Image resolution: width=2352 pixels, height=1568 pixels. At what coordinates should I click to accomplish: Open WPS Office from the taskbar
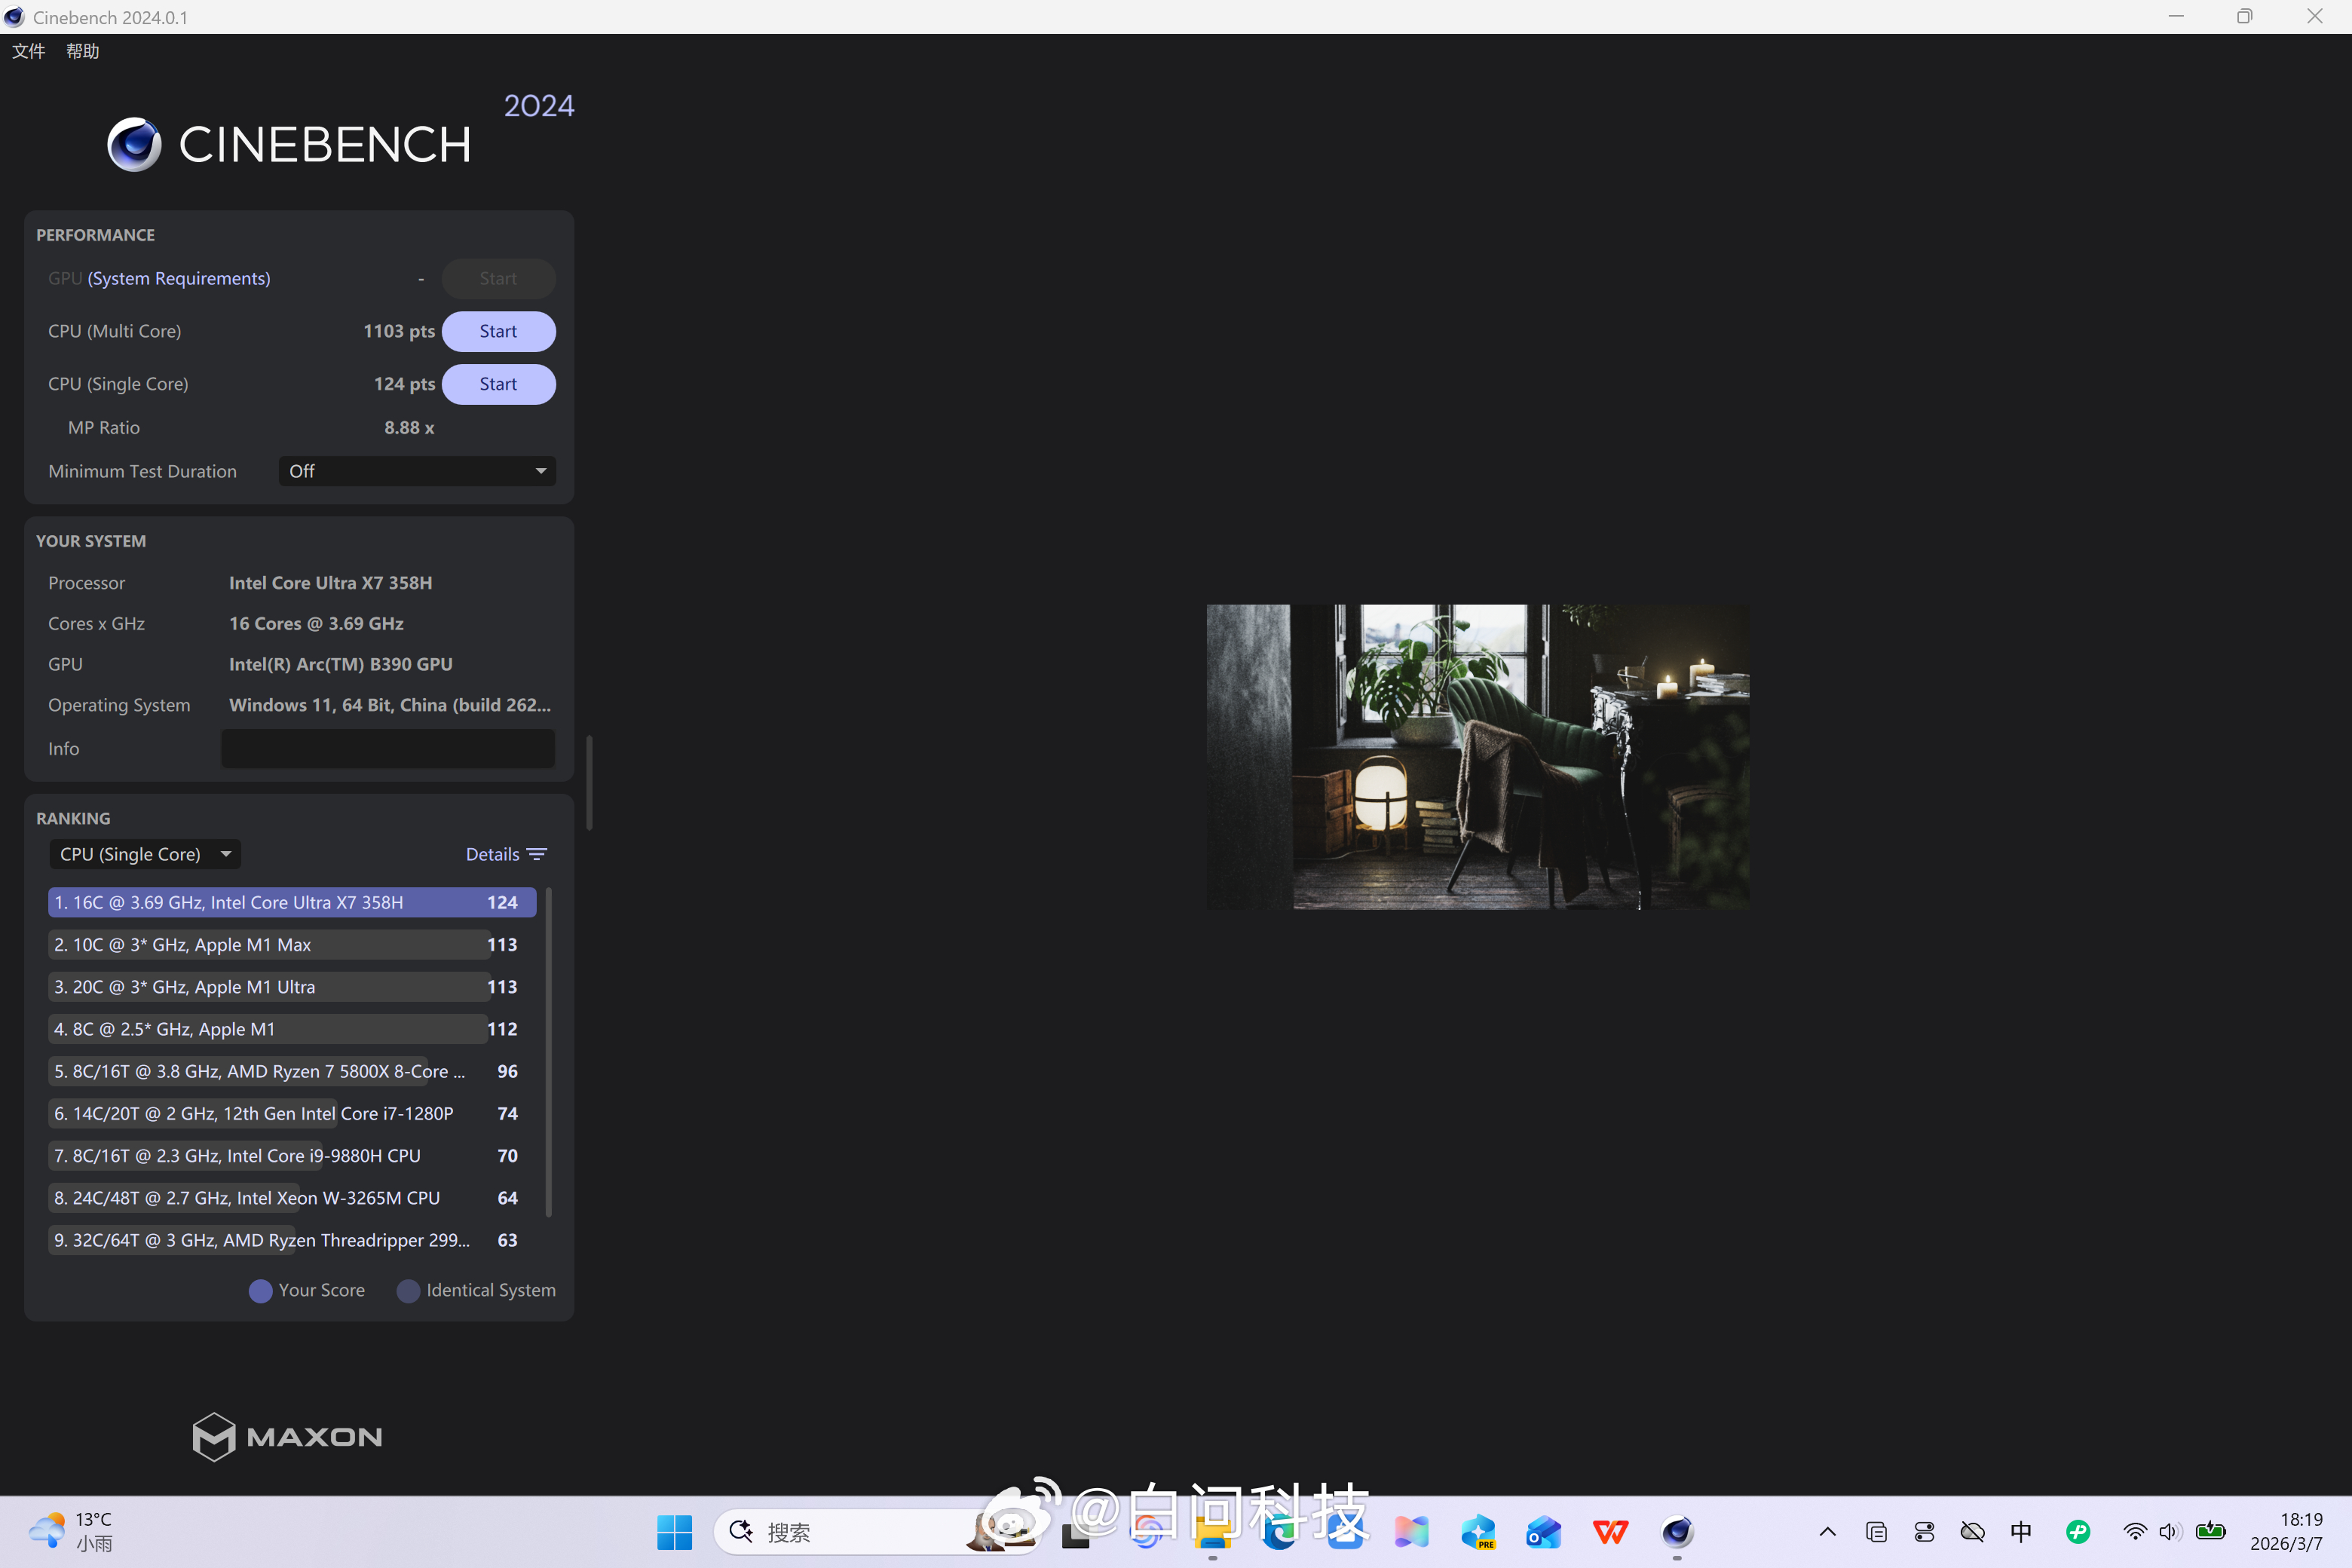tap(1610, 1531)
